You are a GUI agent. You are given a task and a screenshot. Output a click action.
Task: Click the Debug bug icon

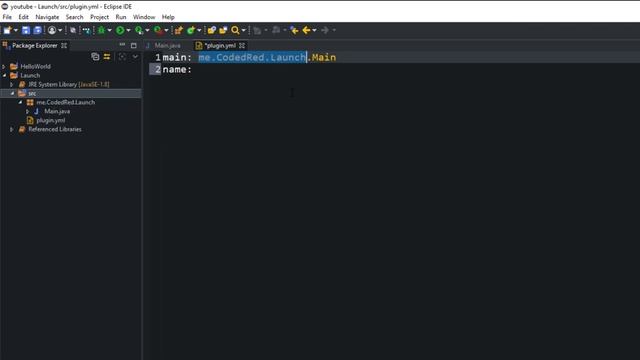(101, 30)
